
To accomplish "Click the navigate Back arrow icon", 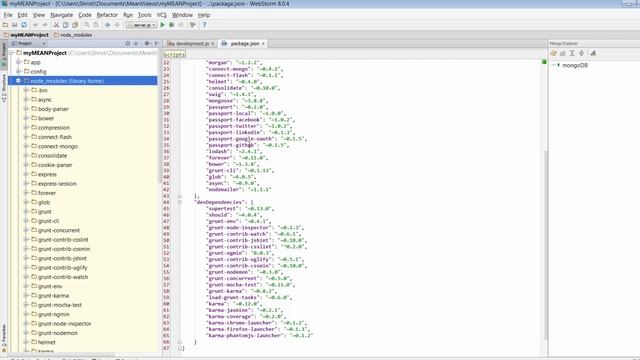I will click(x=108, y=25).
